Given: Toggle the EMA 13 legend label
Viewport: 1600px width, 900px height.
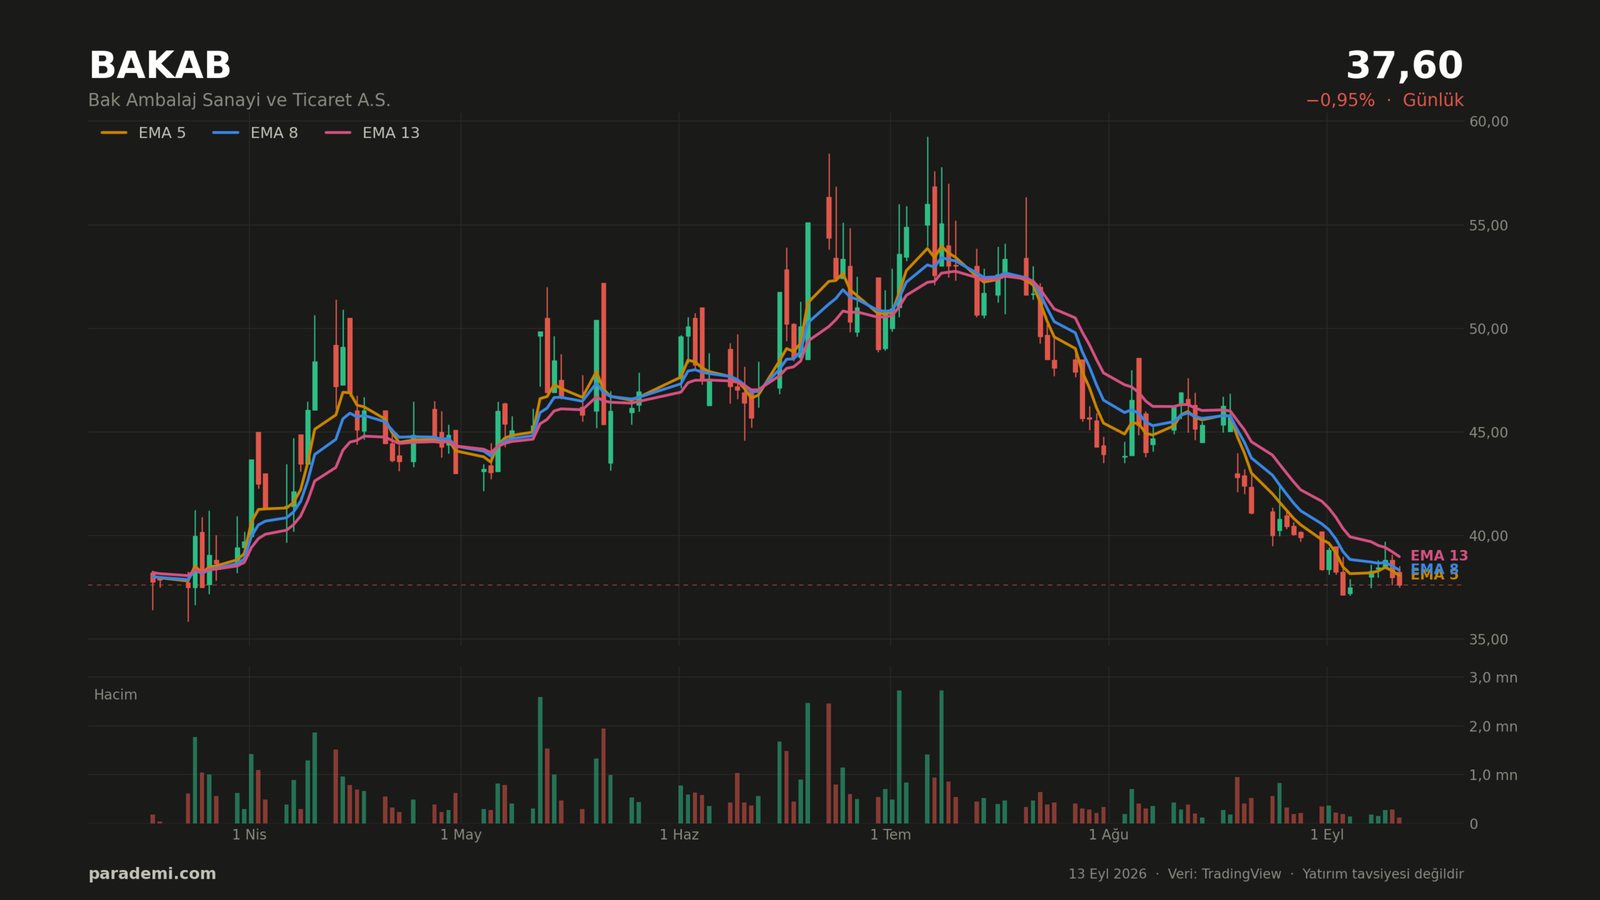Looking at the screenshot, I should [391, 133].
